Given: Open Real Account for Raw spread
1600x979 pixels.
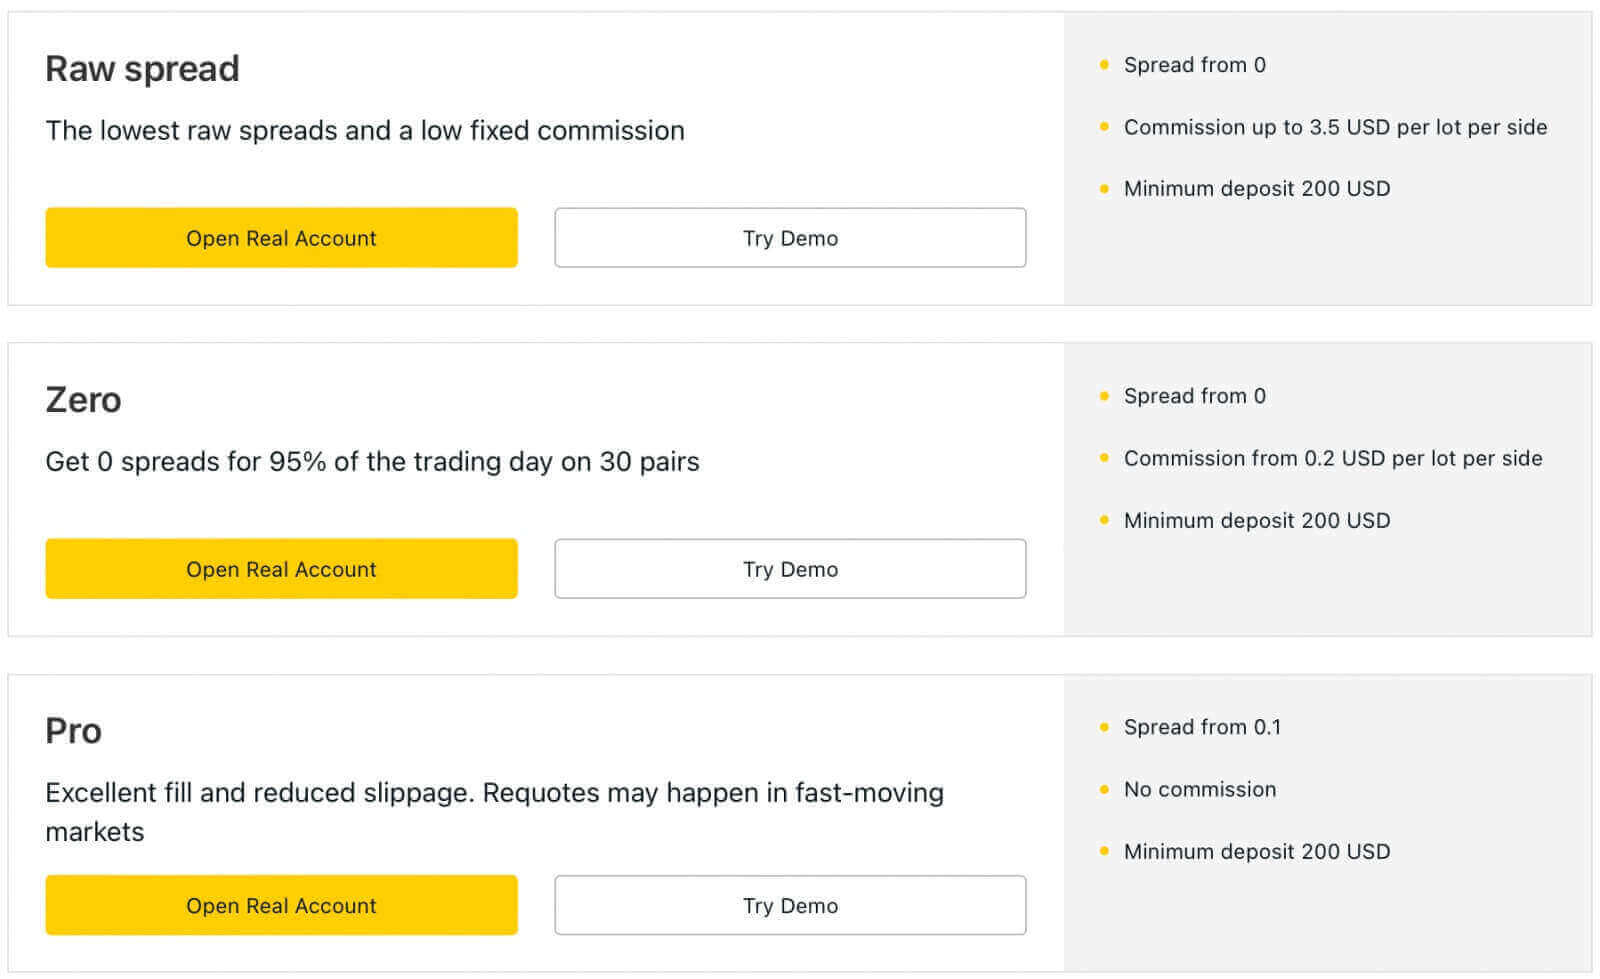Looking at the screenshot, I should [281, 238].
